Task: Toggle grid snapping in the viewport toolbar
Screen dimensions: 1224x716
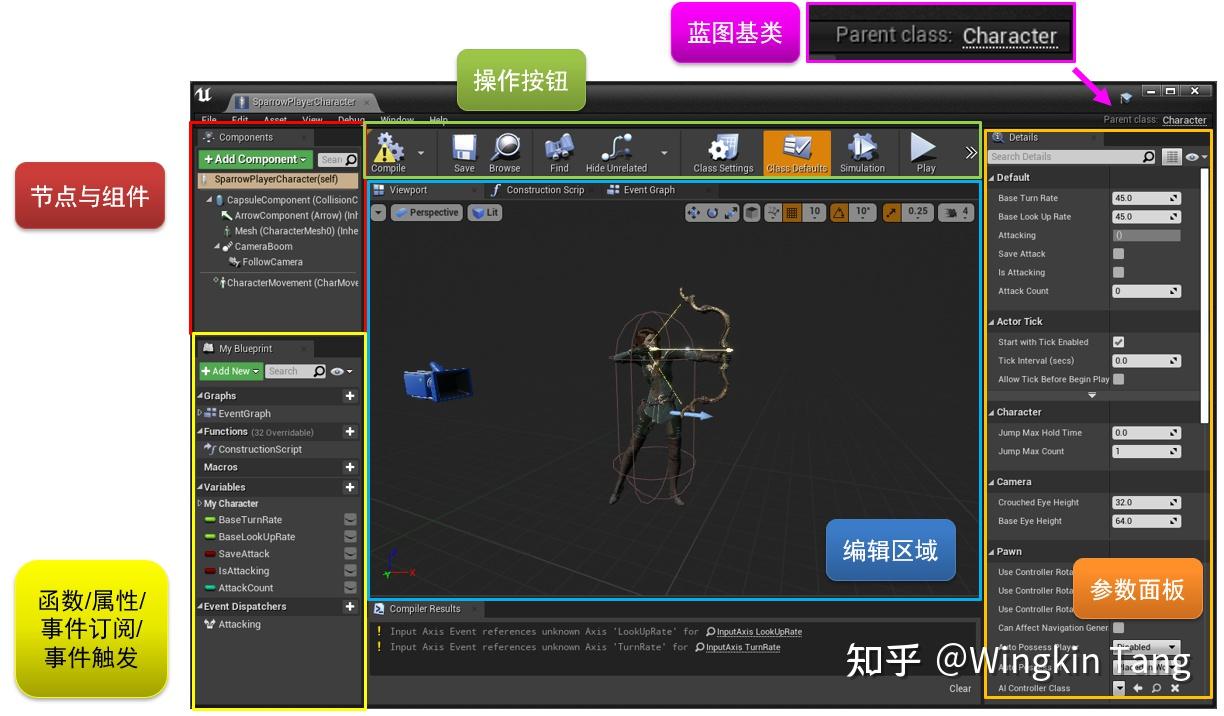Action: click(x=792, y=212)
